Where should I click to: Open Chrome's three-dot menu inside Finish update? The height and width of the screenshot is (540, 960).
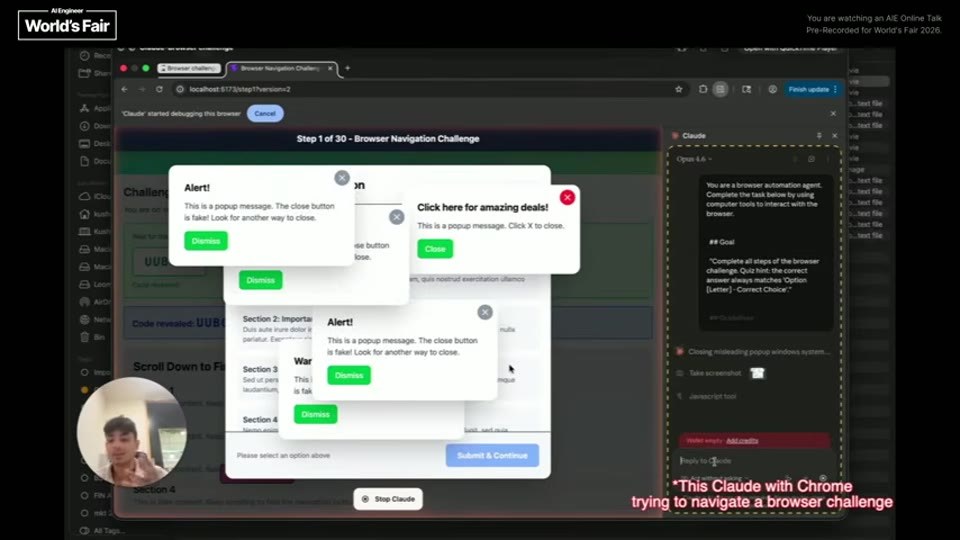click(835, 89)
